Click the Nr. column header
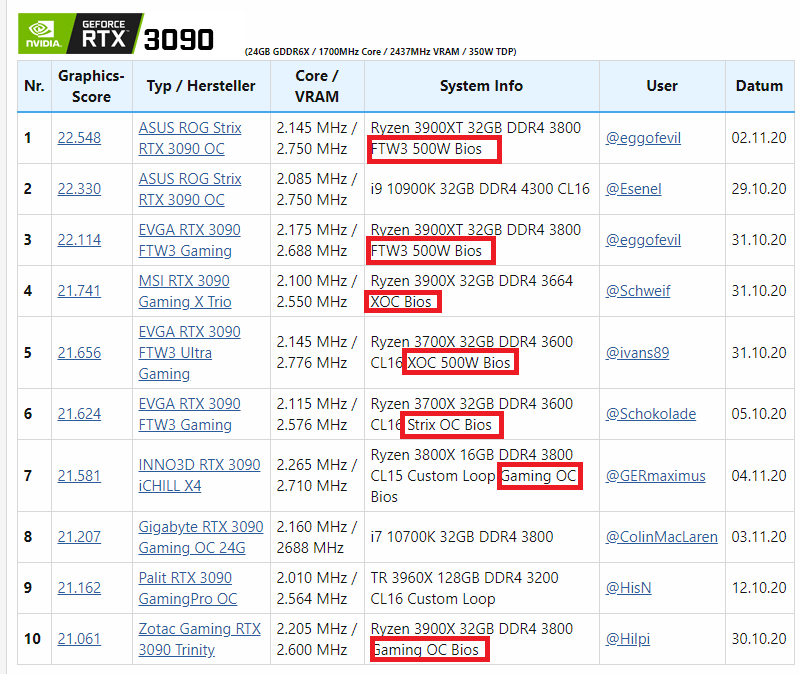Viewport: 800px width, 674px height. (x=34, y=86)
